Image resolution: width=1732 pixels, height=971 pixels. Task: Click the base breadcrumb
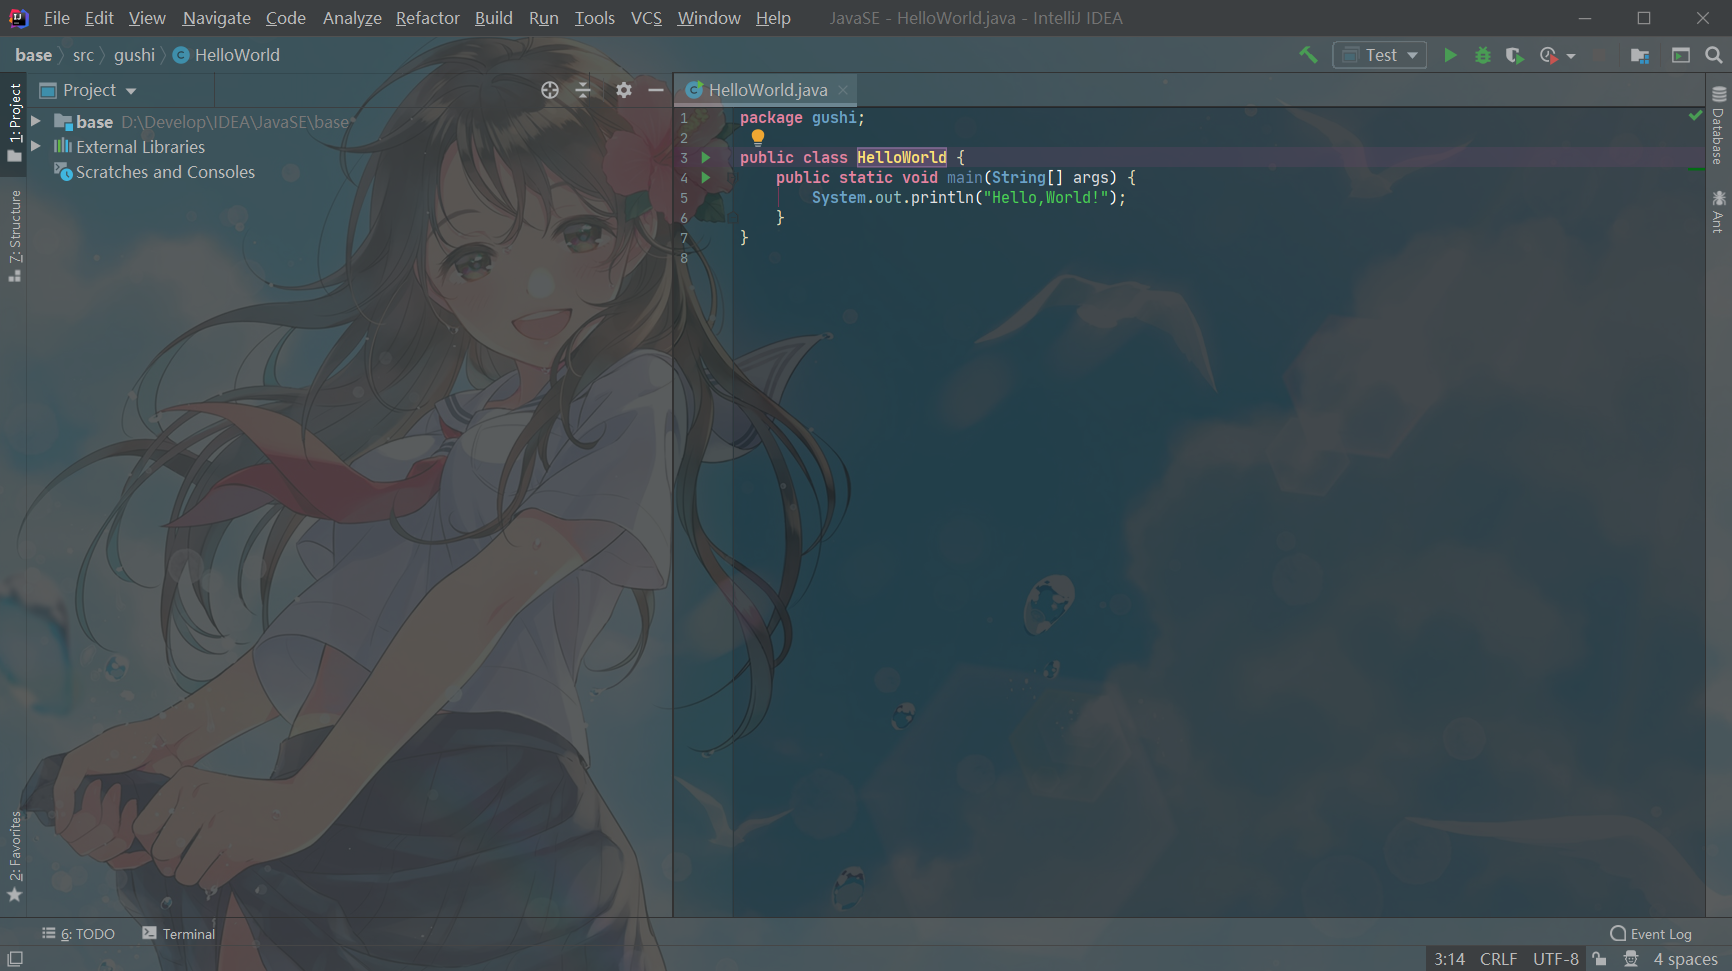pos(33,55)
